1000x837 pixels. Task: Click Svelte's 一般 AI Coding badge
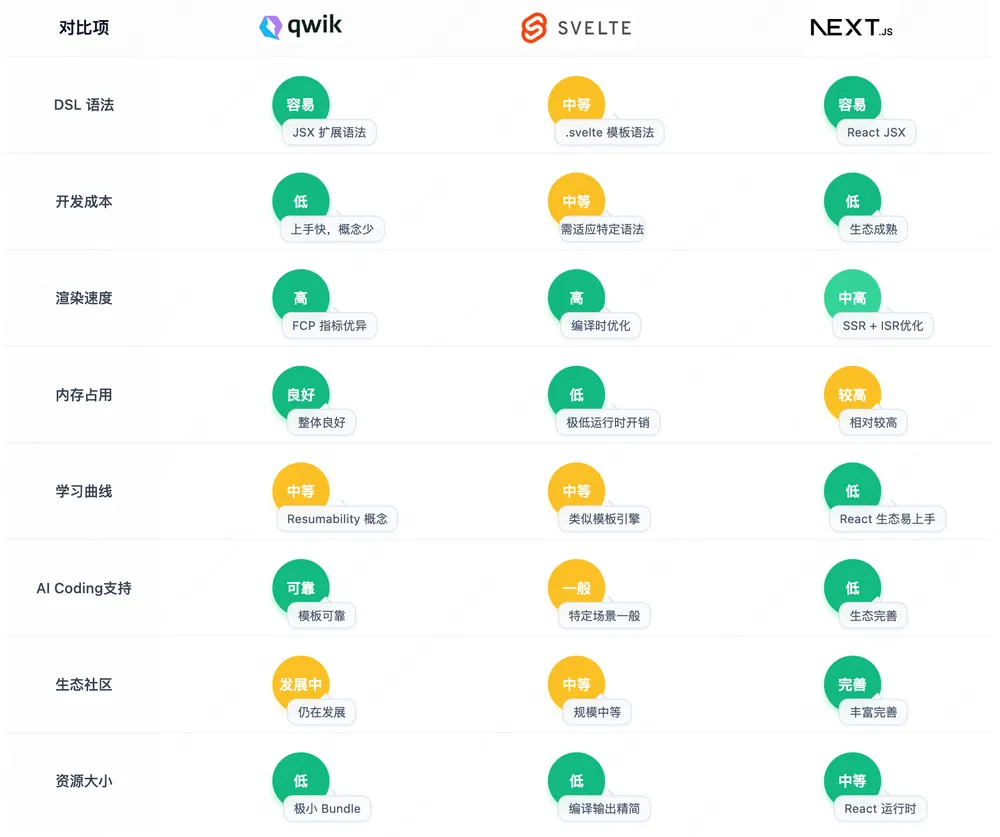point(577,588)
